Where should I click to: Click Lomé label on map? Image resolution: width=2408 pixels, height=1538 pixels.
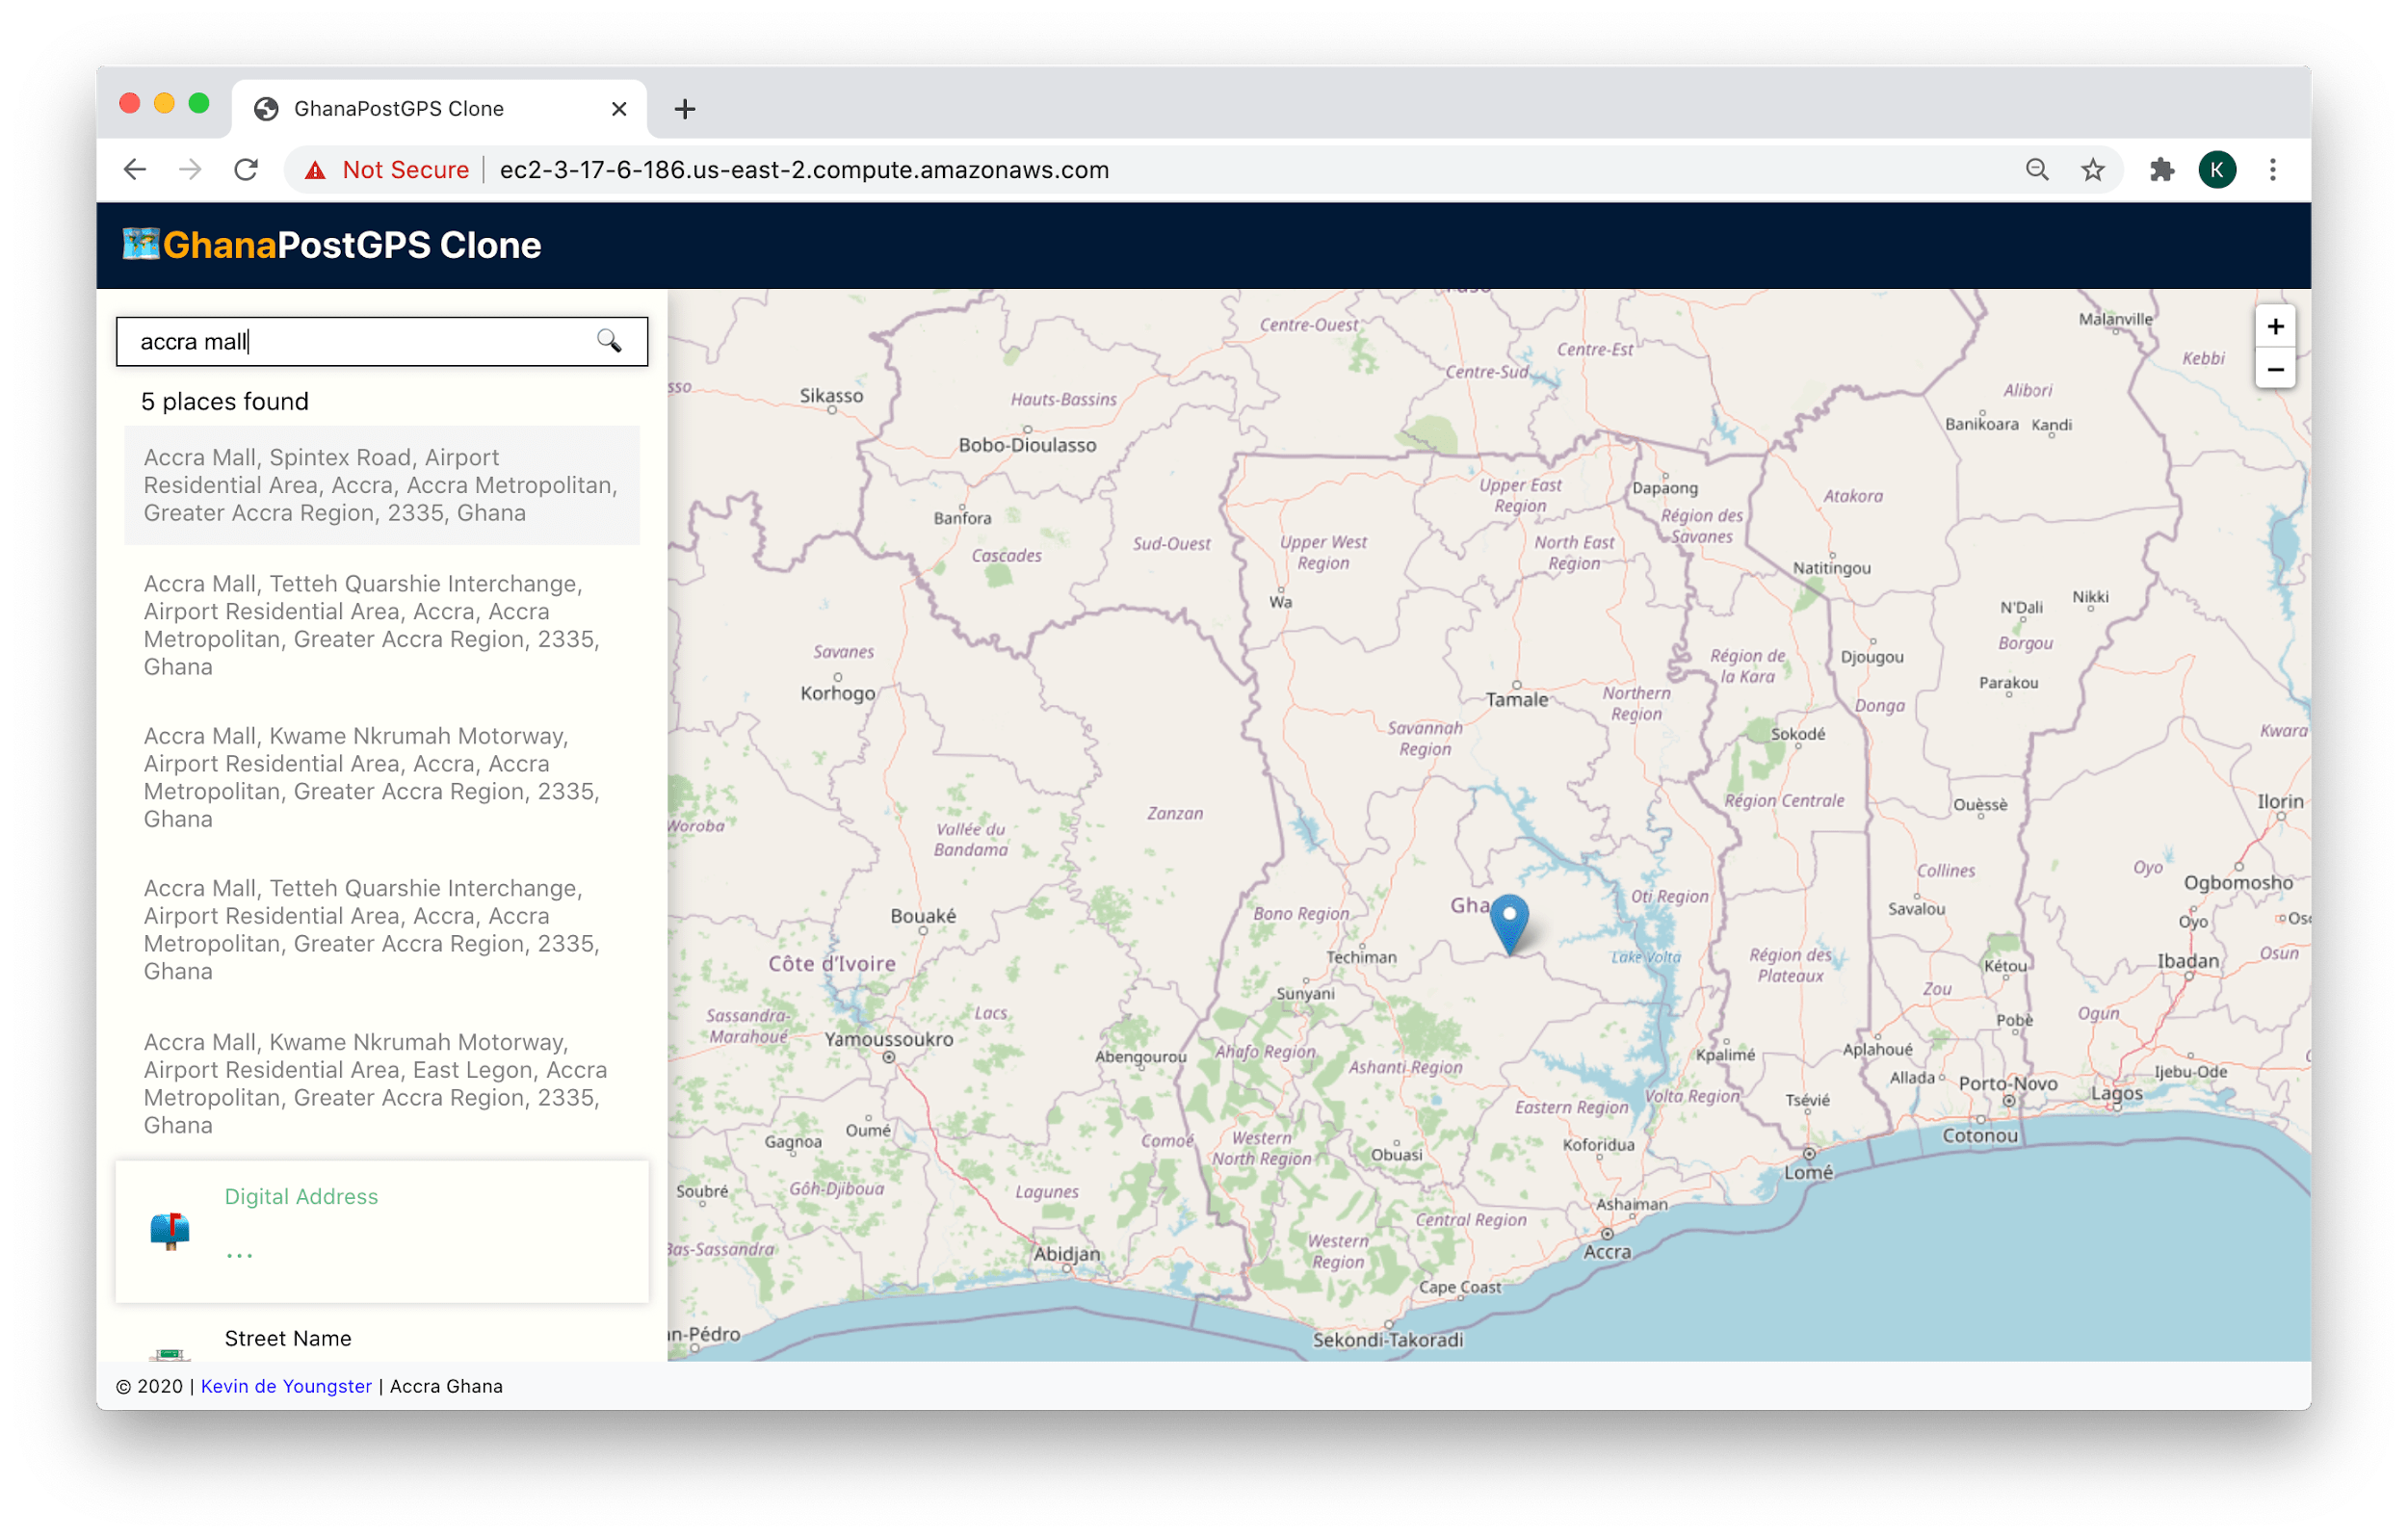(1808, 1171)
